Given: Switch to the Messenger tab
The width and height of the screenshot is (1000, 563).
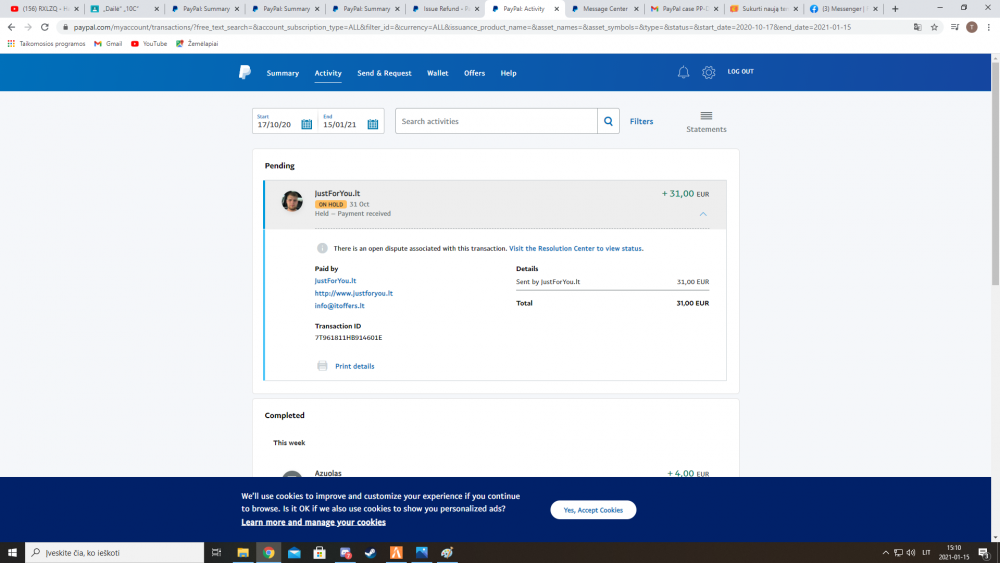Looking at the screenshot, I should click(x=843, y=9).
